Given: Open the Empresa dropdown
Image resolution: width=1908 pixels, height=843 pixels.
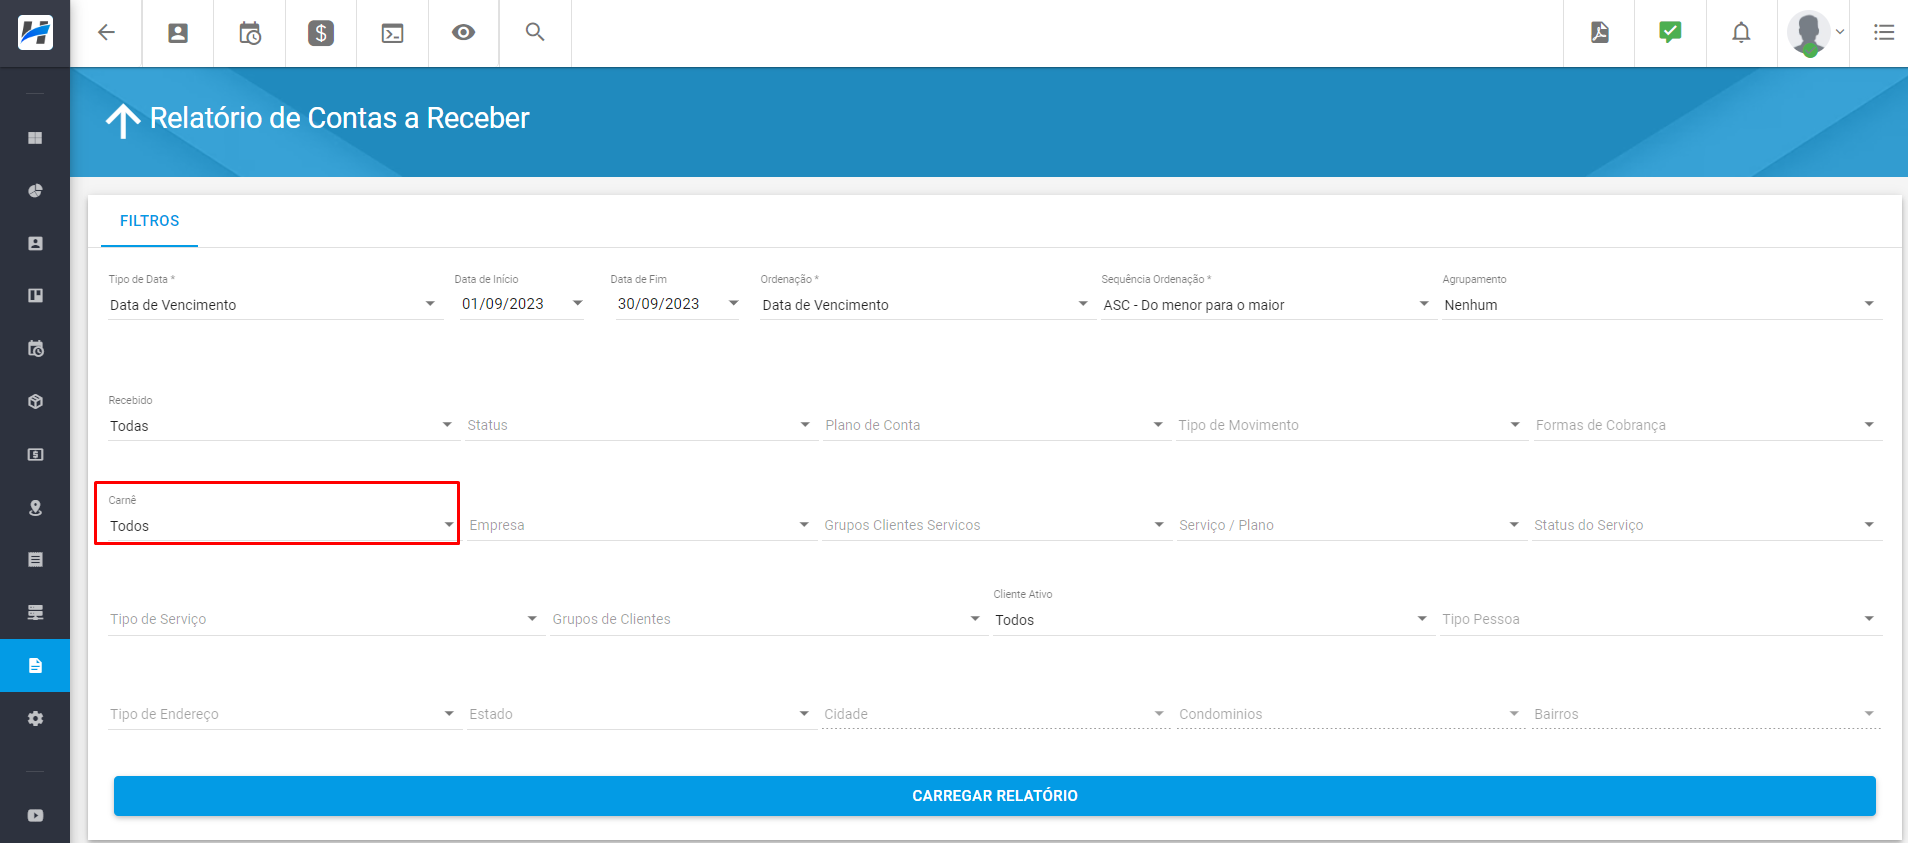Looking at the screenshot, I should tap(640, 525).
